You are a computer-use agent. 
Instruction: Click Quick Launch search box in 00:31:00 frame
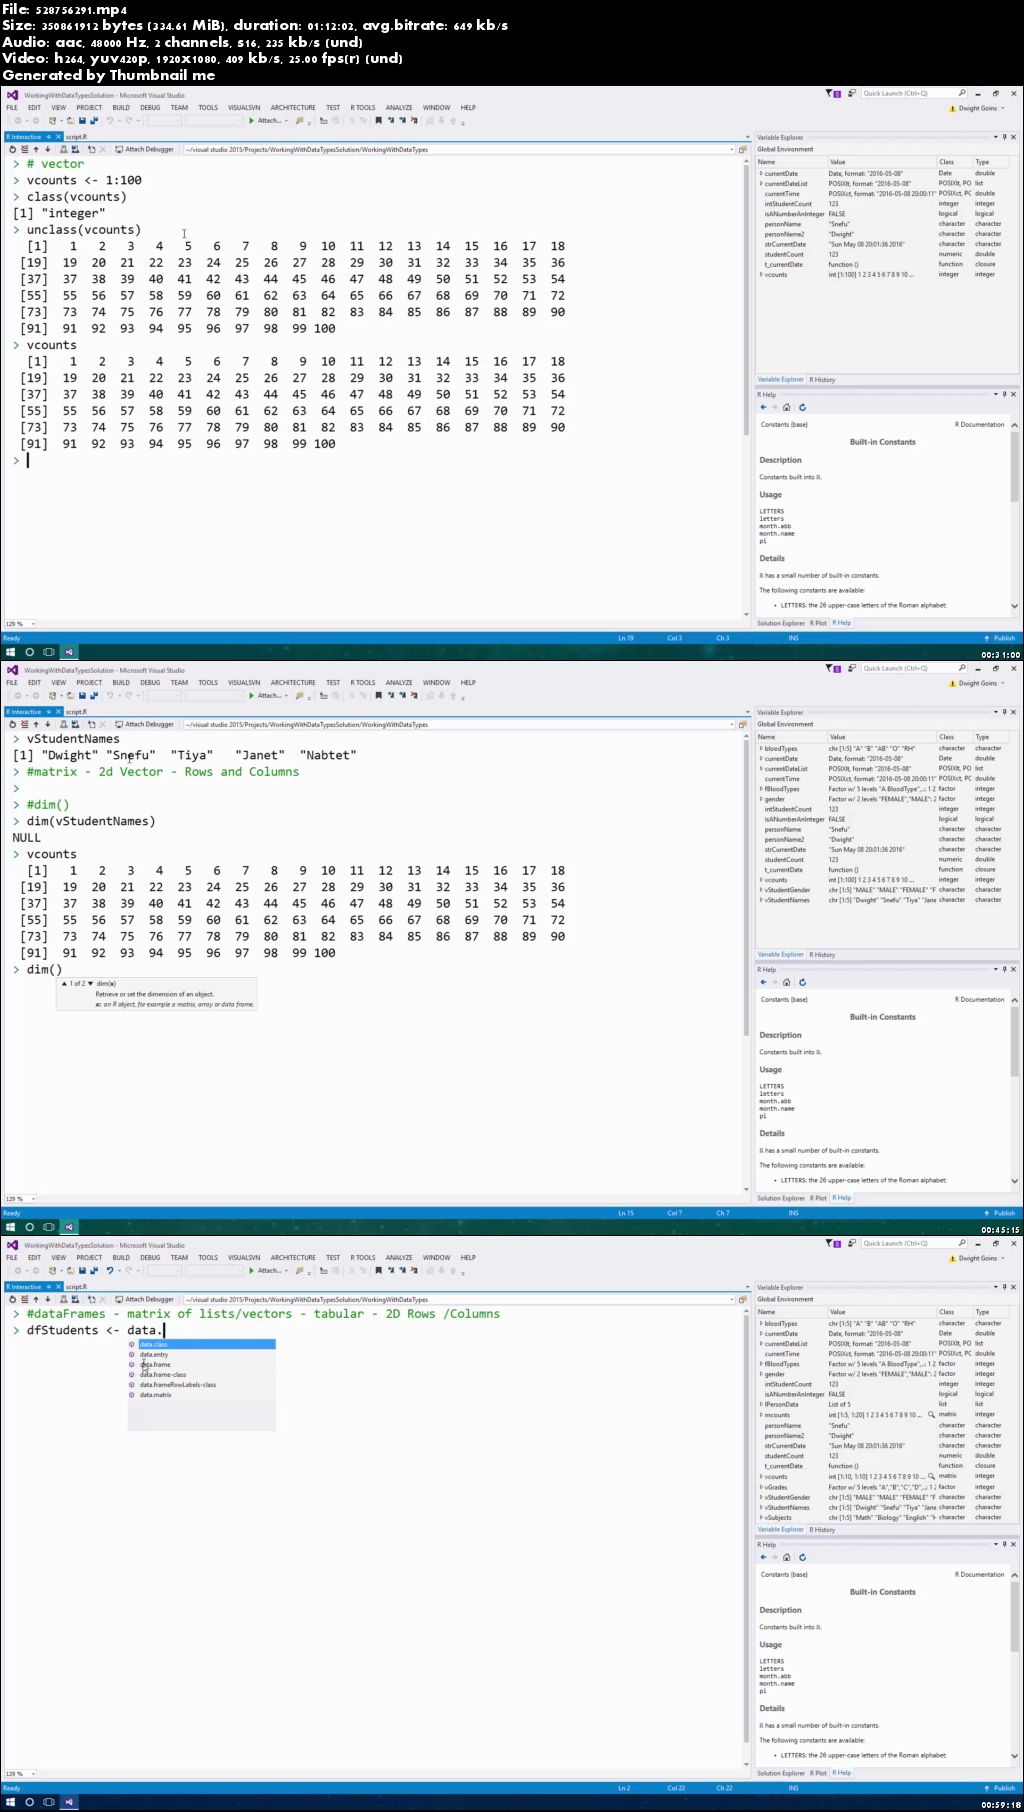(914, 94)
